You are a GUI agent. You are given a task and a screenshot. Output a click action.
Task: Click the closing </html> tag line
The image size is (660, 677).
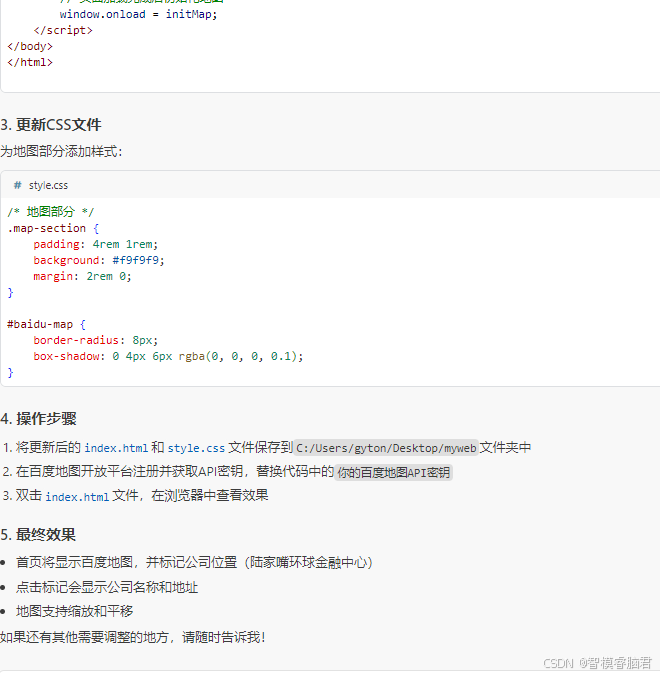click(30, 62)
